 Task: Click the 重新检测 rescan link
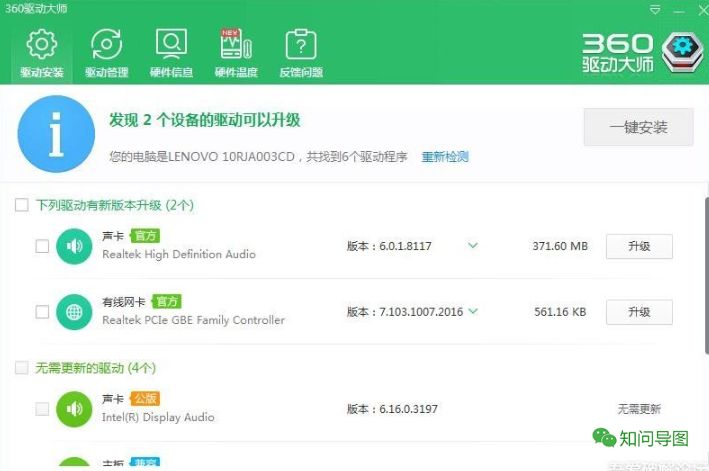[x=445, y=157]
